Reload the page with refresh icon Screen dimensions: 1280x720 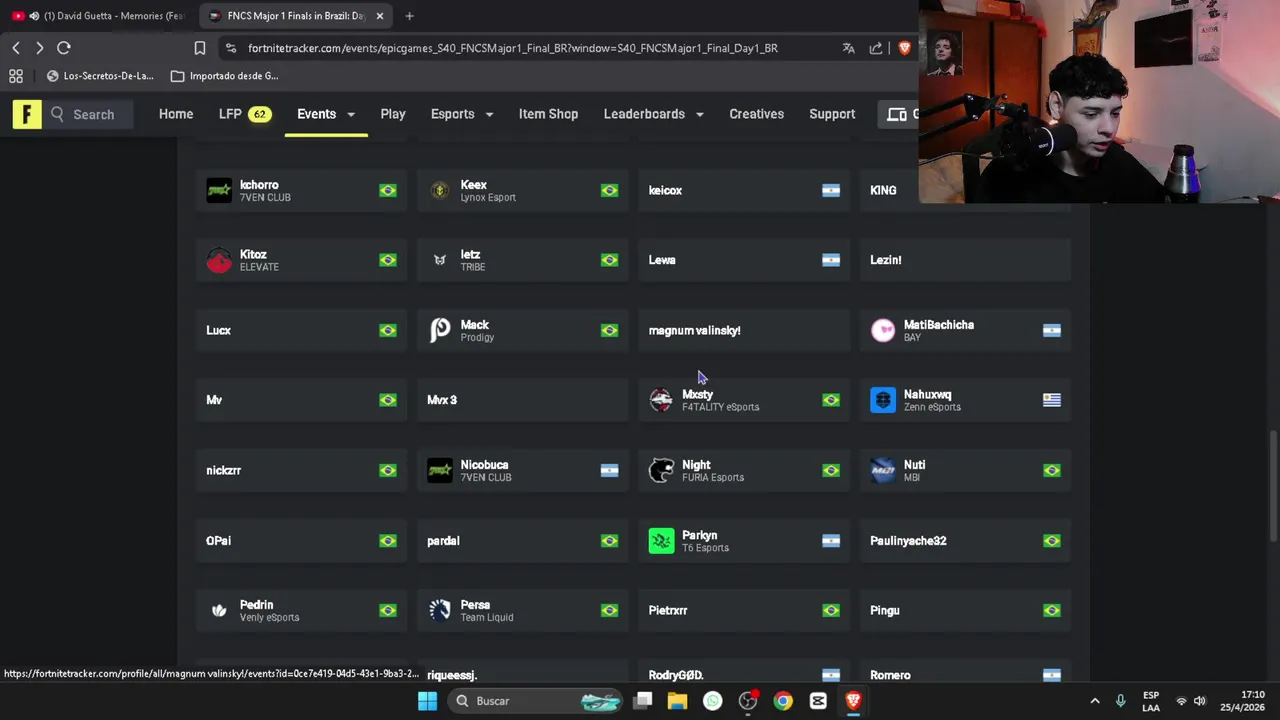(x=64, y=48)
